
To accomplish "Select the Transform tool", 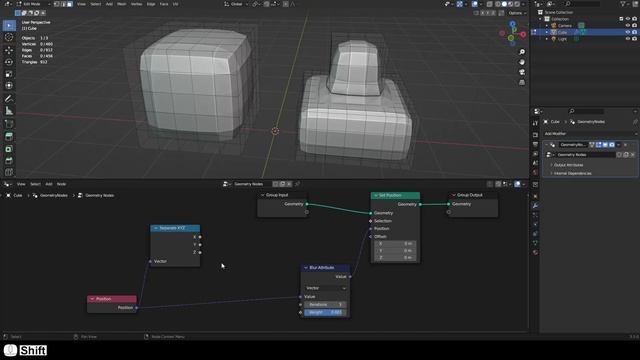I will 9,86.
